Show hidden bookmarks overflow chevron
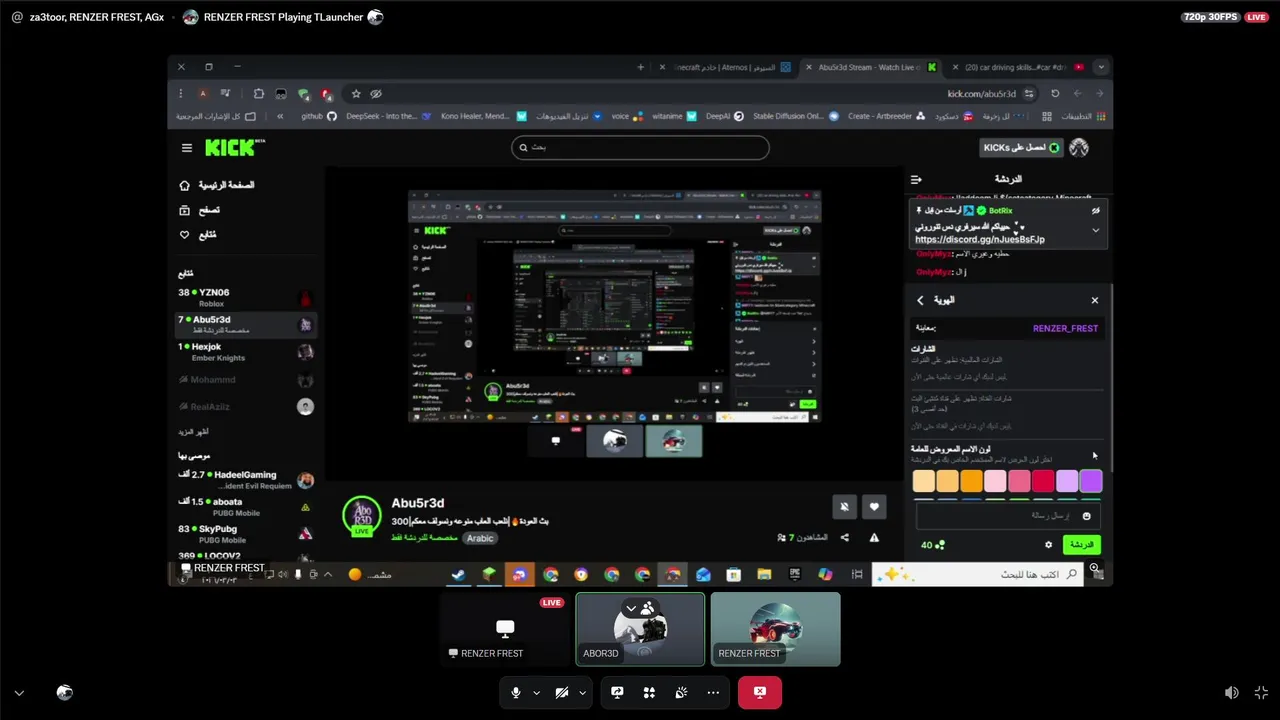 [x=280, y=116]
